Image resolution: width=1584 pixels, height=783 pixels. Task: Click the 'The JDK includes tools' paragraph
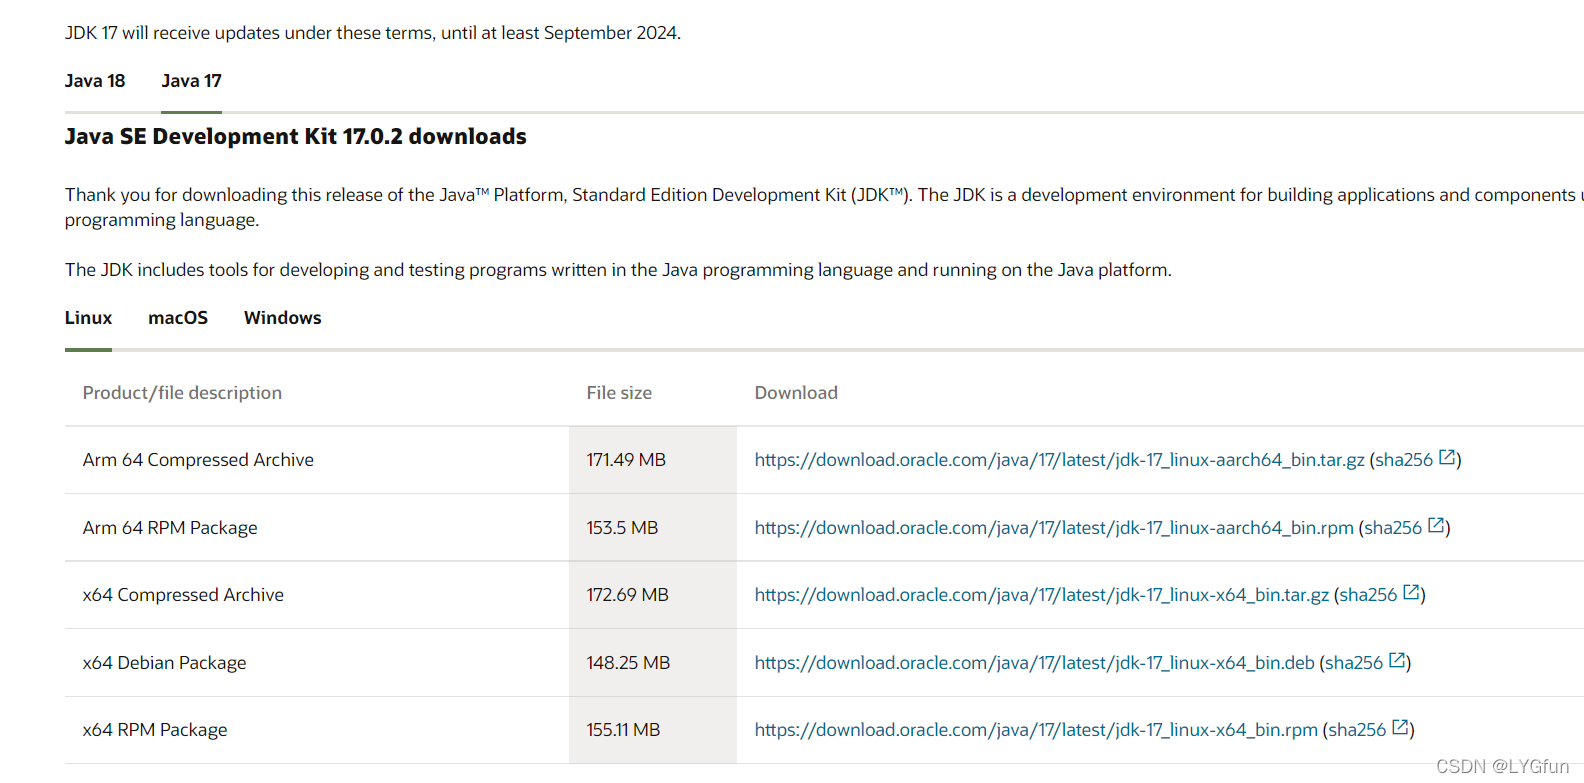coord(618,270)
